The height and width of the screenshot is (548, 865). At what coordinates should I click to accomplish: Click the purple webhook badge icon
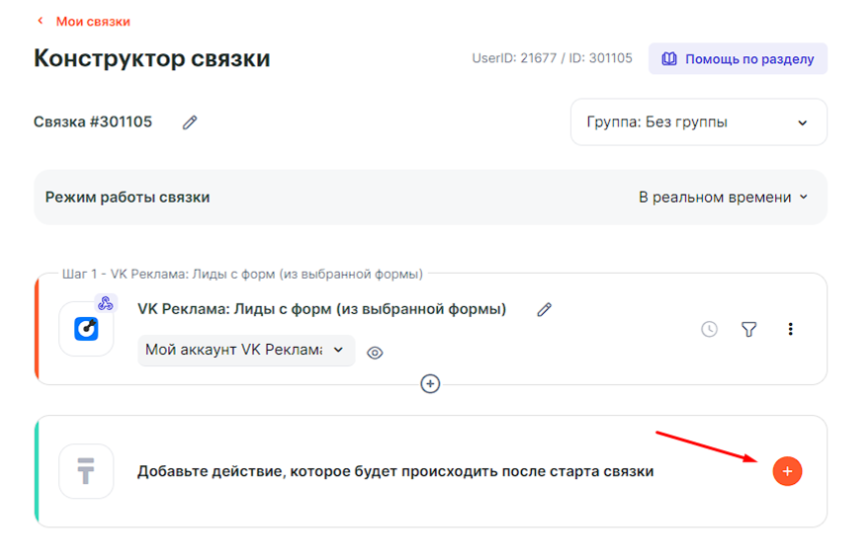[x=106, y=303]
